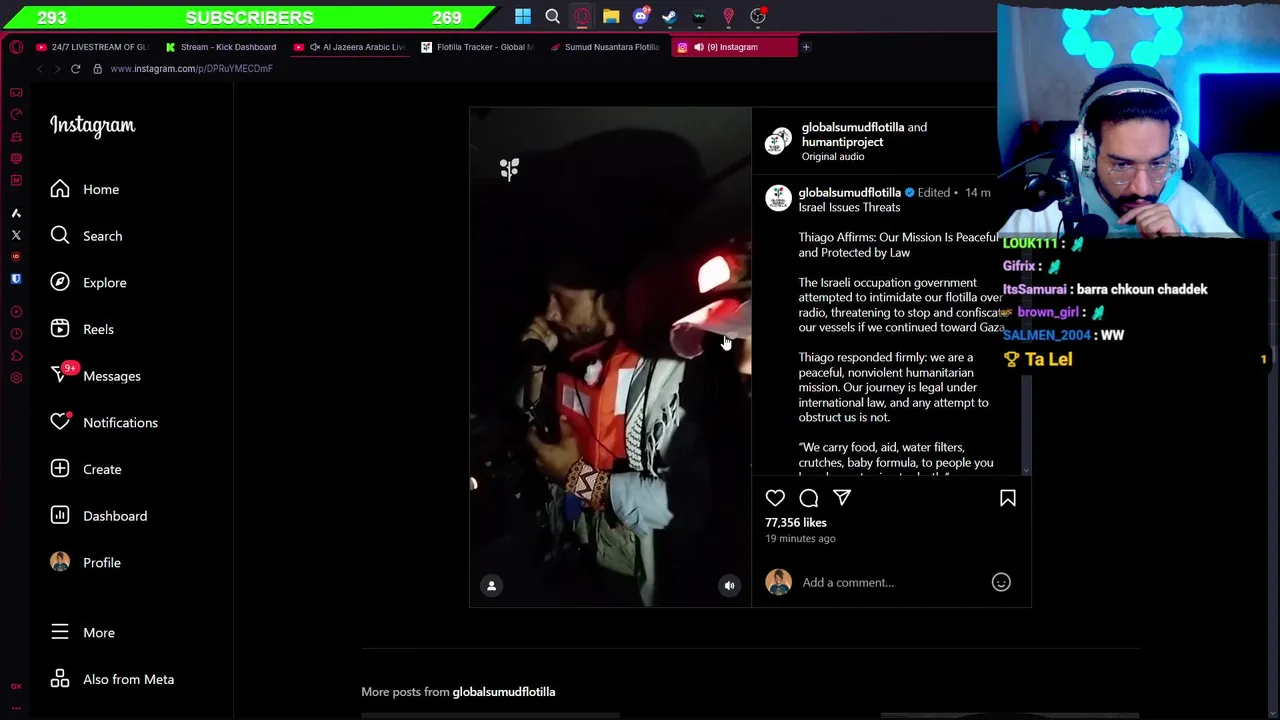Expand Also from Meta menu
1280x720 pixels.
[112, 679]
